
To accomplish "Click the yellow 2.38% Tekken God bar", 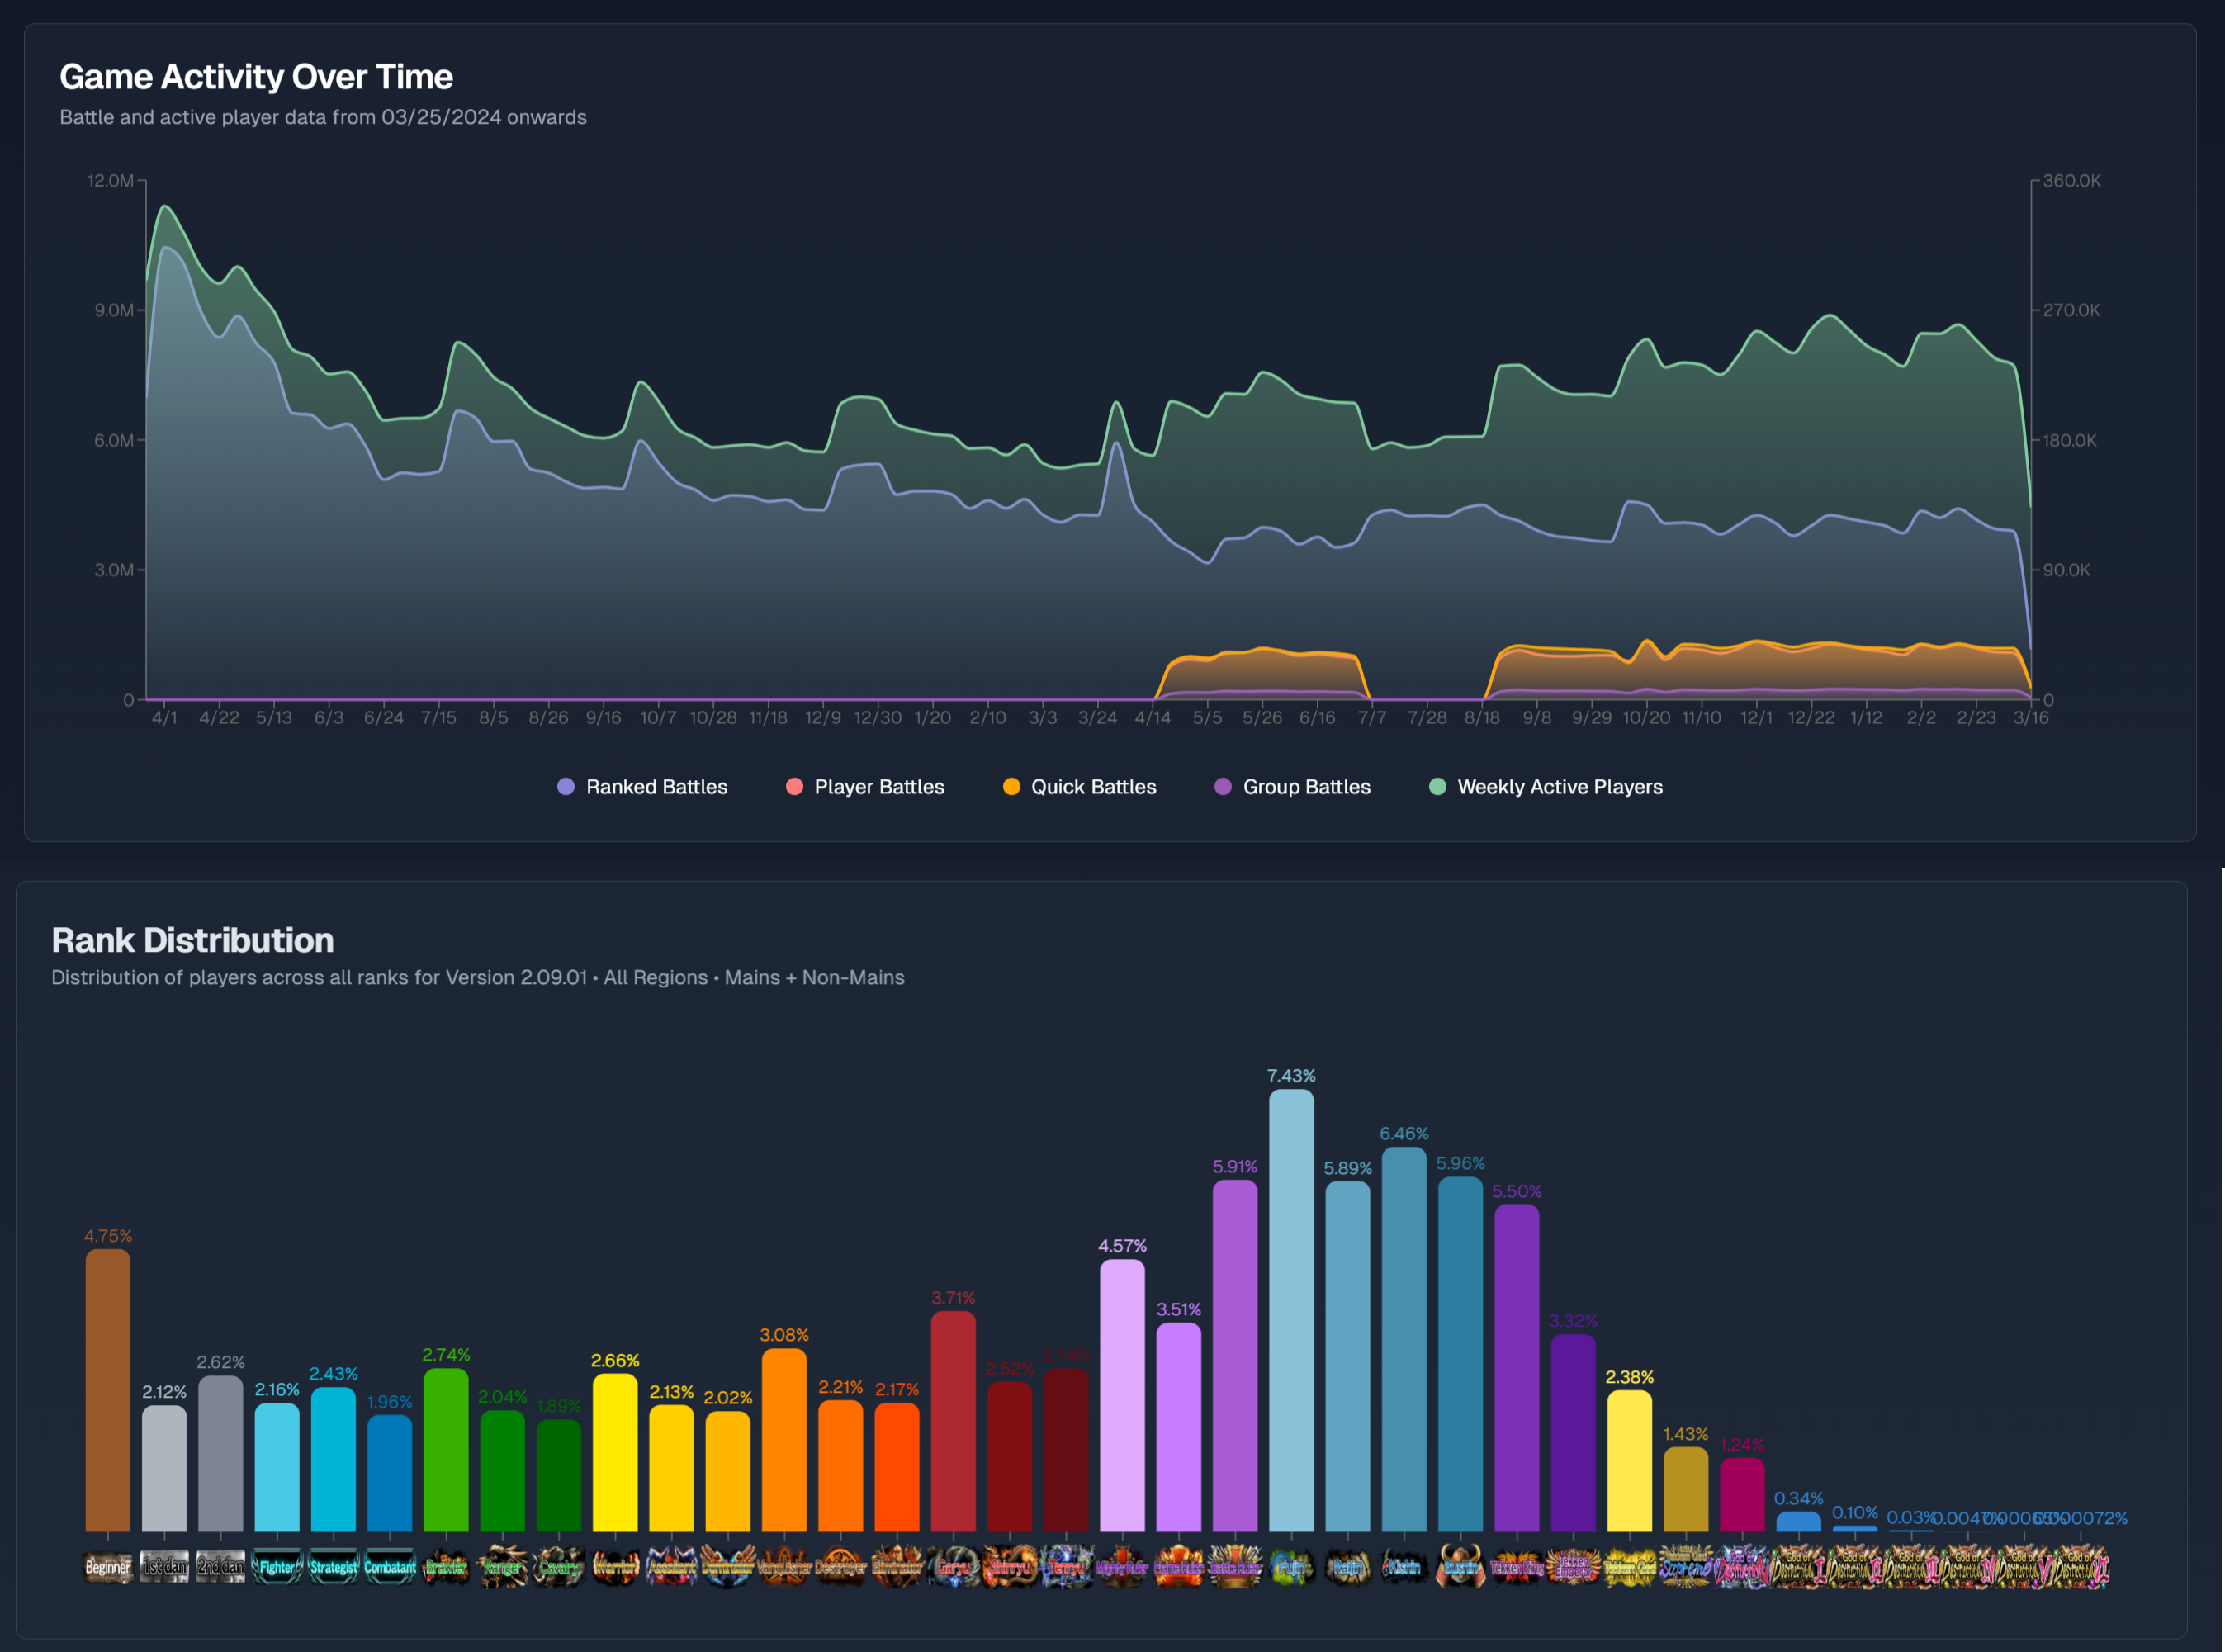I will tap(1629, 1460).
